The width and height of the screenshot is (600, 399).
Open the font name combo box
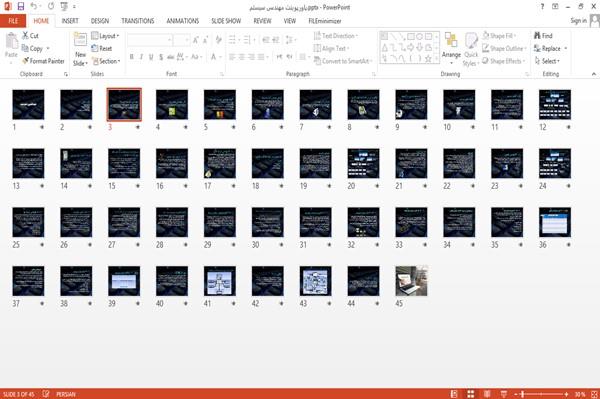tap(149, 39)
